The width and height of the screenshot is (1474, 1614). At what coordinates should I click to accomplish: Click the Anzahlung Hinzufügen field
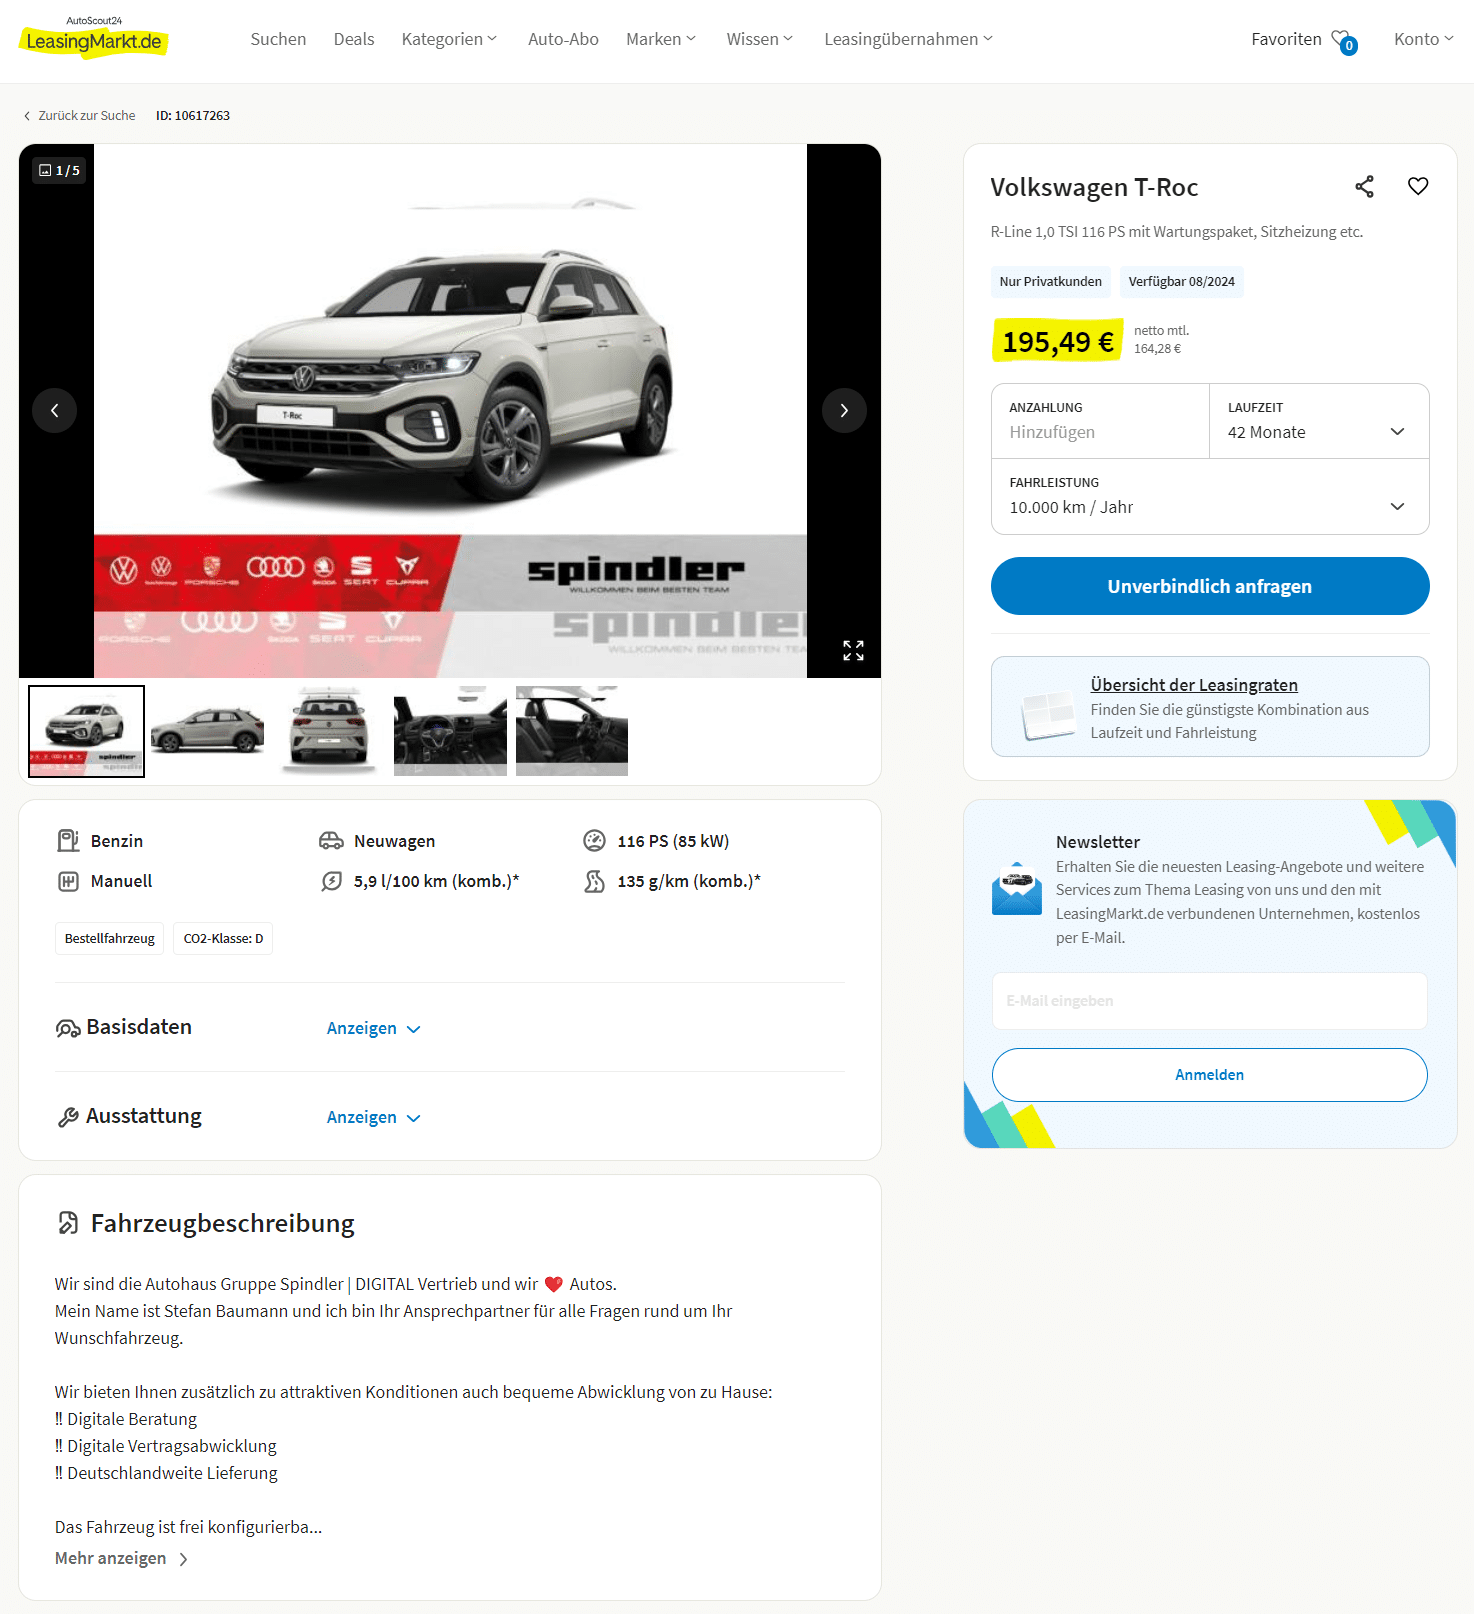click(x=1100, y=421)
